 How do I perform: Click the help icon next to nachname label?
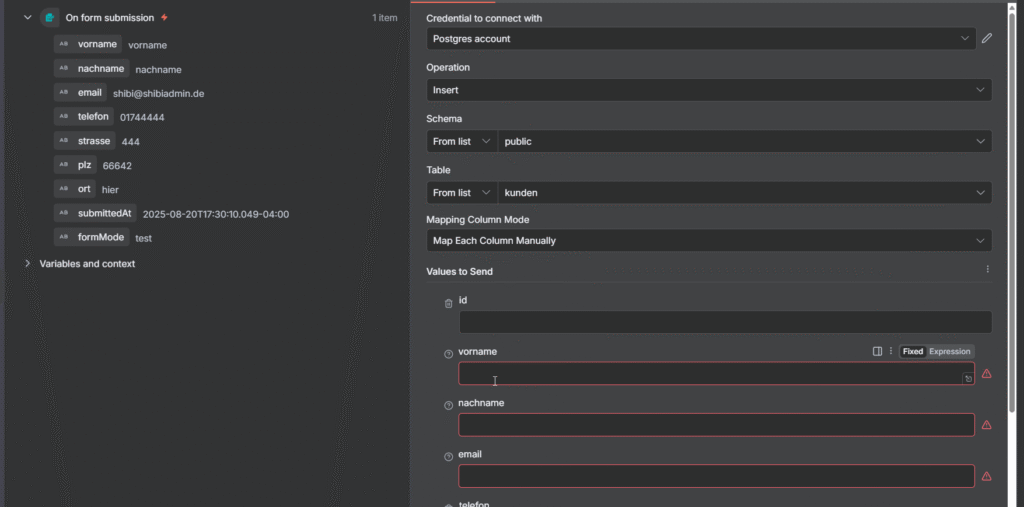click(448, 404)
